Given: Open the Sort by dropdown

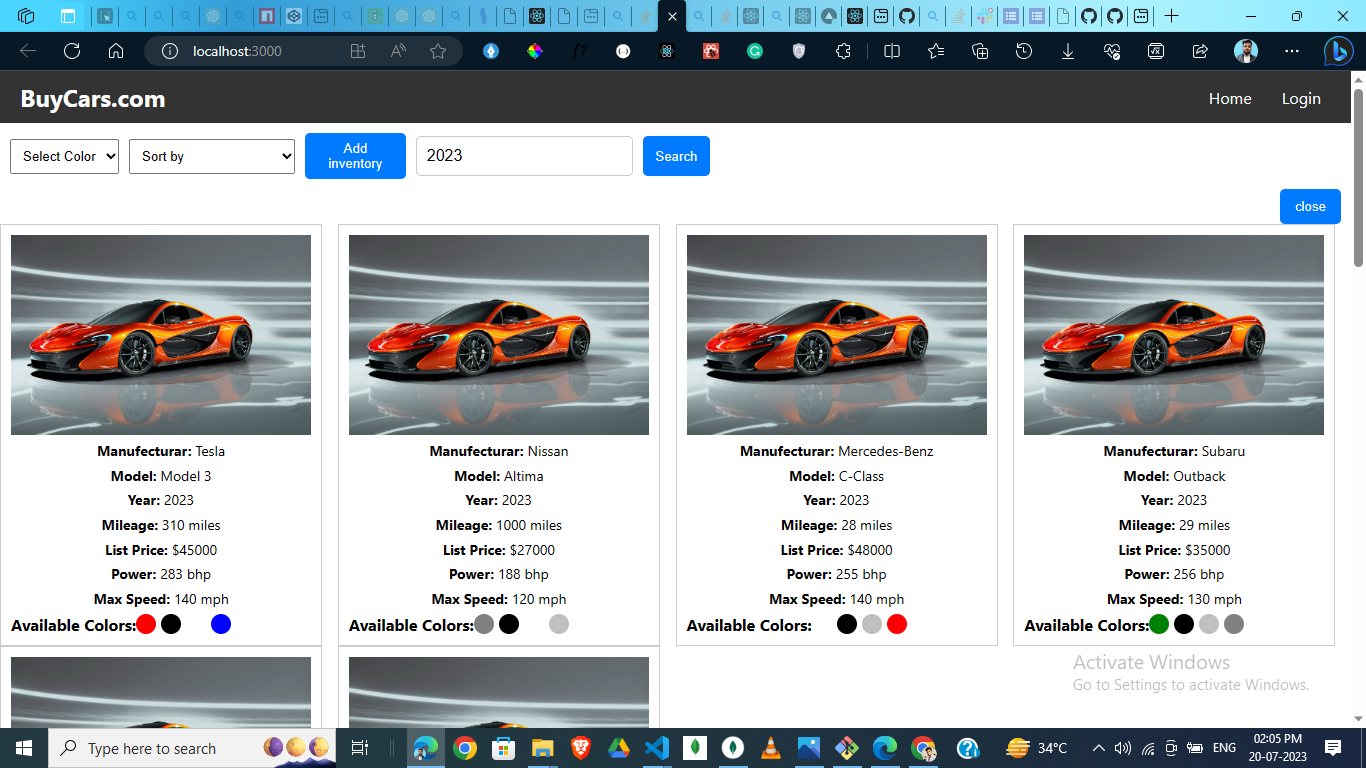Looking at the screenshot, I should point(211,156).
